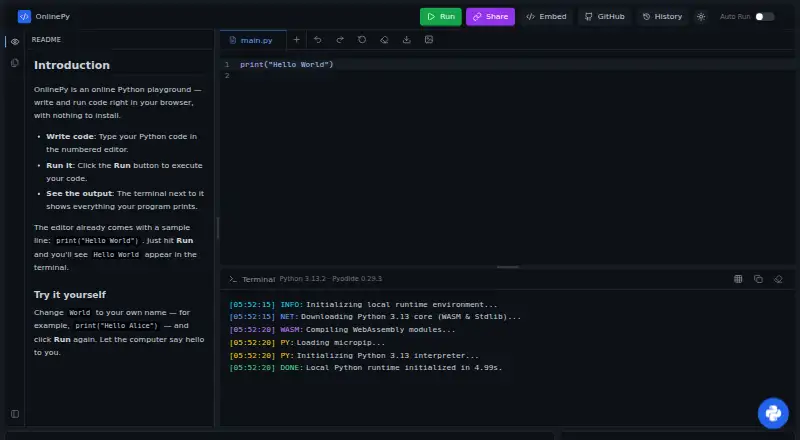Click the sidebar vertical resize handle
The image size is (800, 440).
tap(218, 228)
